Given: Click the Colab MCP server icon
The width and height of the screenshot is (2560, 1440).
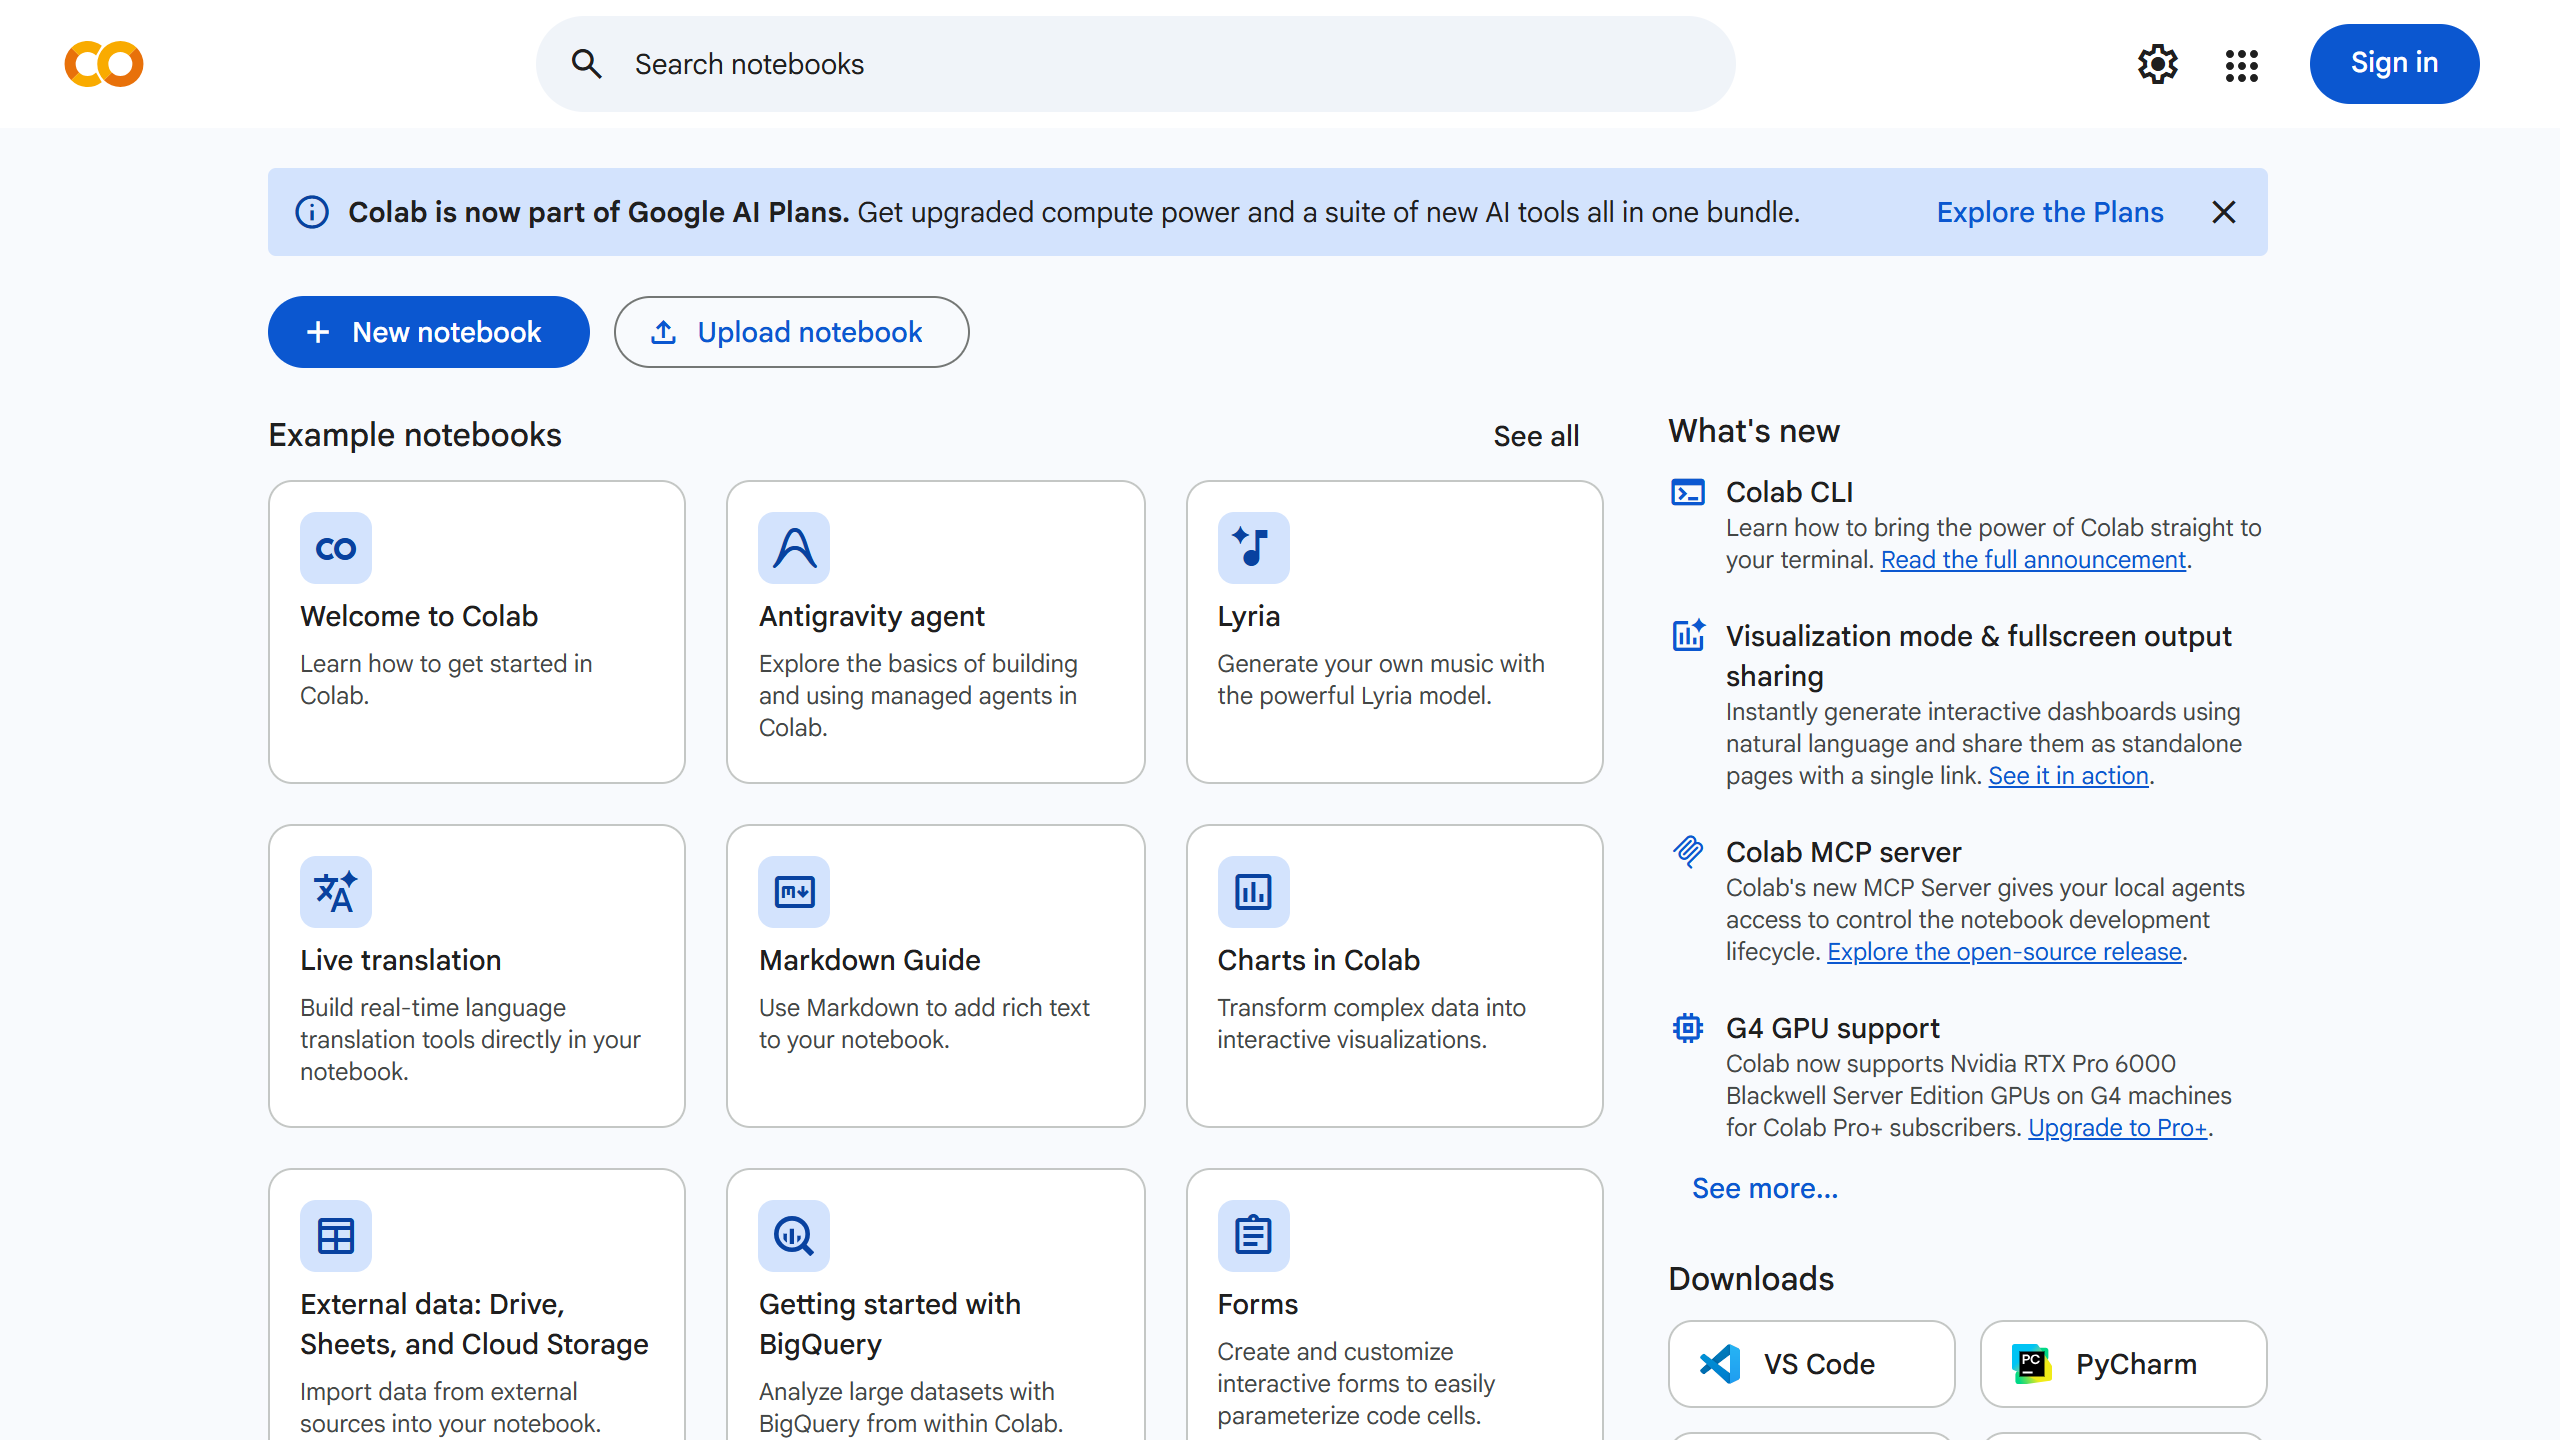Looking at the screenshot, I should pyautogui.click(x=1688, y=851).
